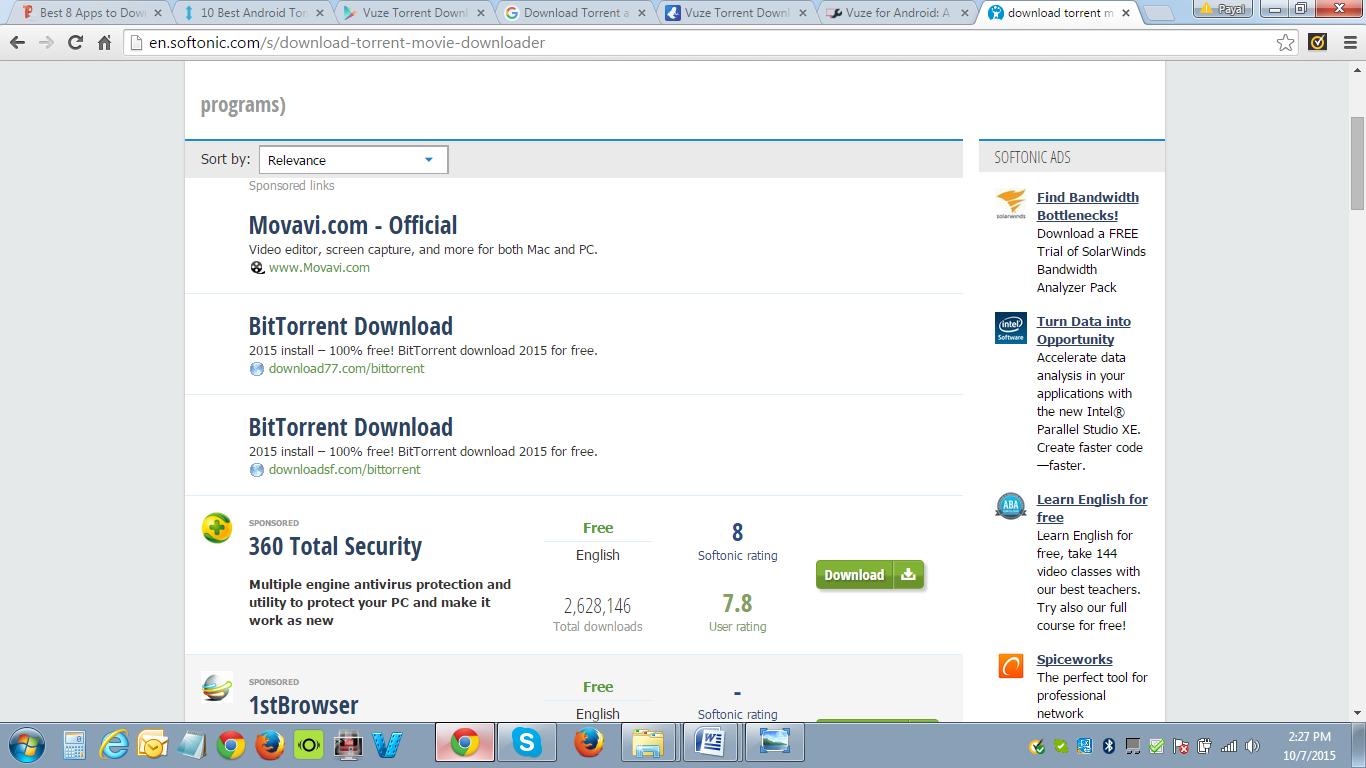Open the 1stBrowser program title
Screen dimensions: 1366x768
point(303,706)
